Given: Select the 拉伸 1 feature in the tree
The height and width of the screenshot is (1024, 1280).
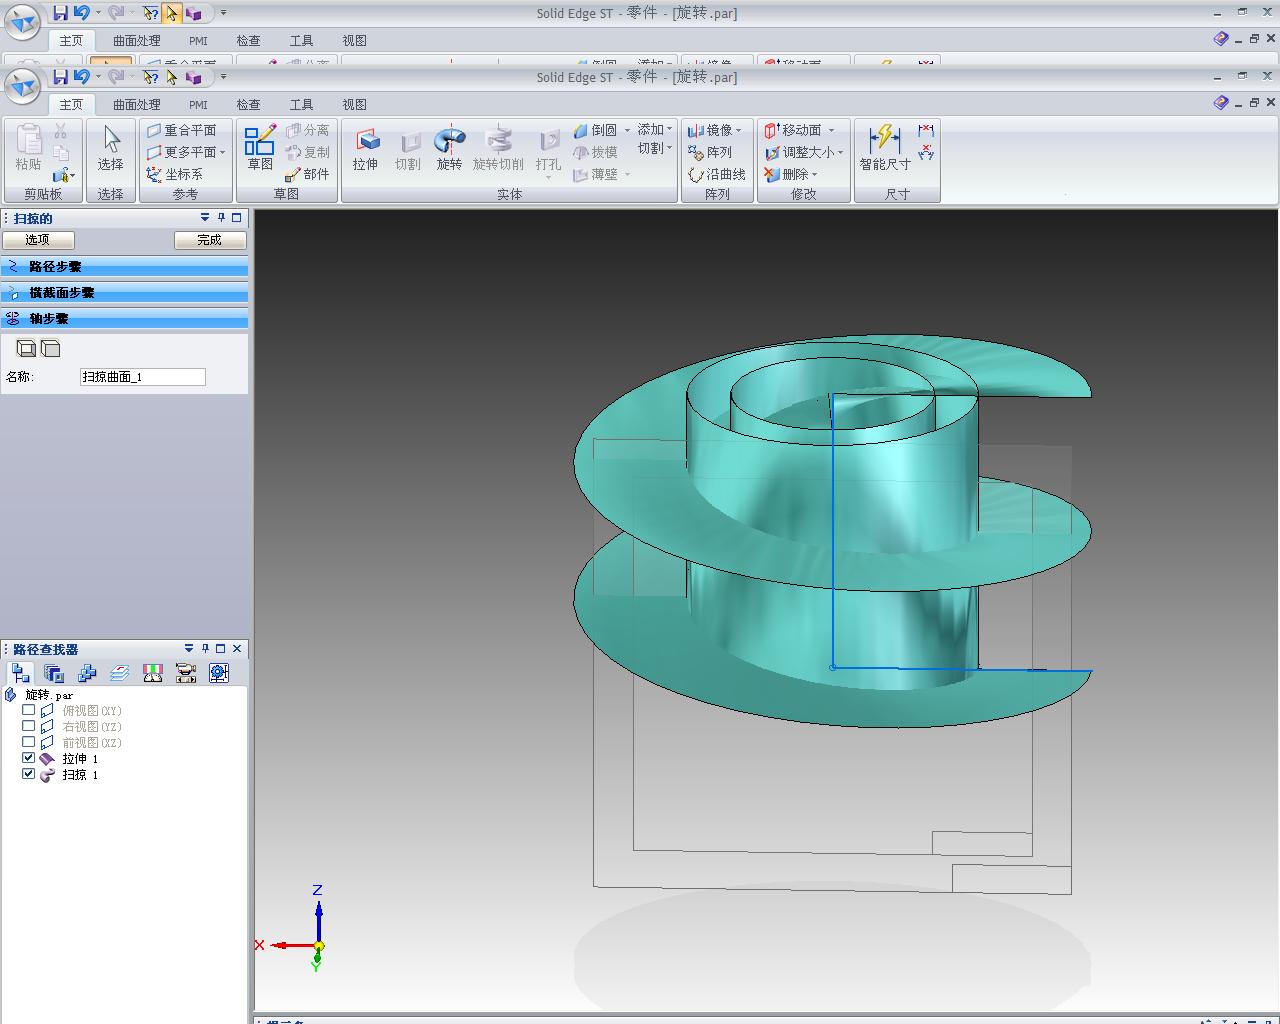Looking at the screenshot, I should pos(80,758).
